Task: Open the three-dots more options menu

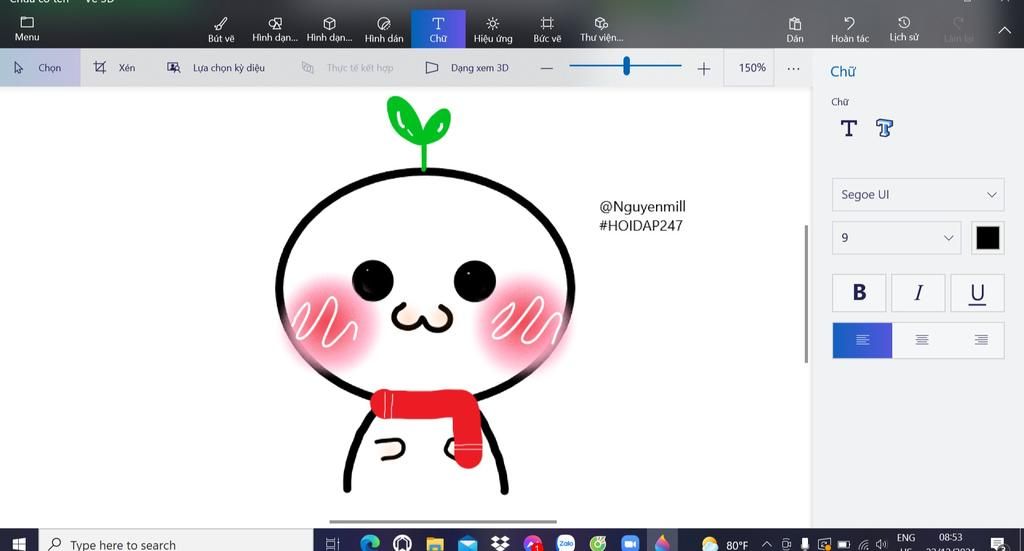Action: click(793, 68)
